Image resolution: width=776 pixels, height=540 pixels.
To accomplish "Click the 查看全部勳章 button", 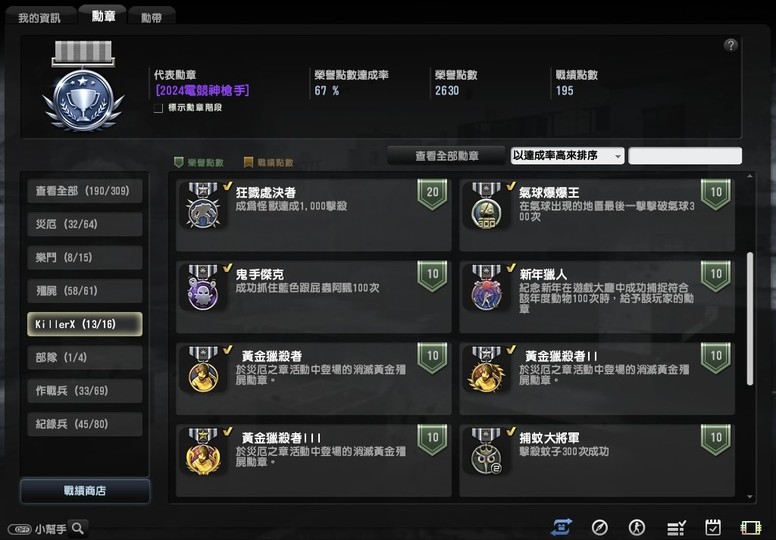I will (446, 156).
